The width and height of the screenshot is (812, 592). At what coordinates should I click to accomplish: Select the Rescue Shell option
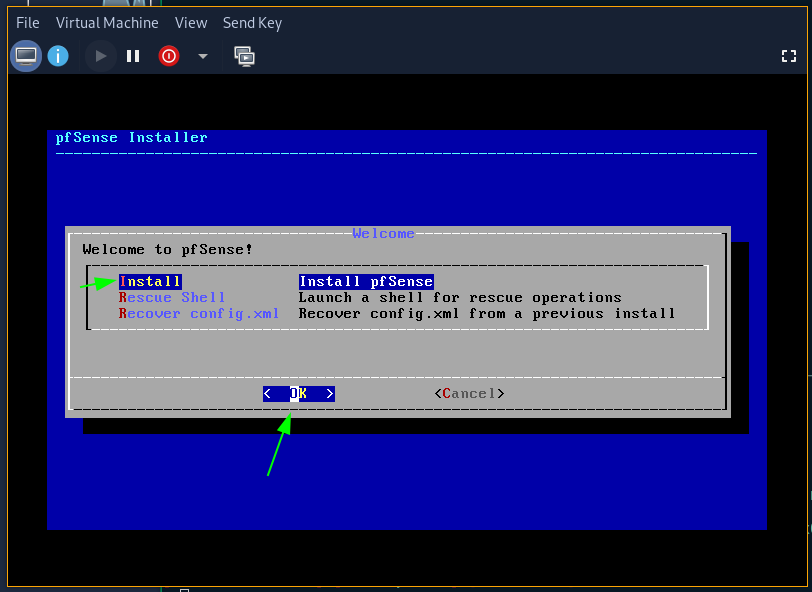[x=172, y=297]
